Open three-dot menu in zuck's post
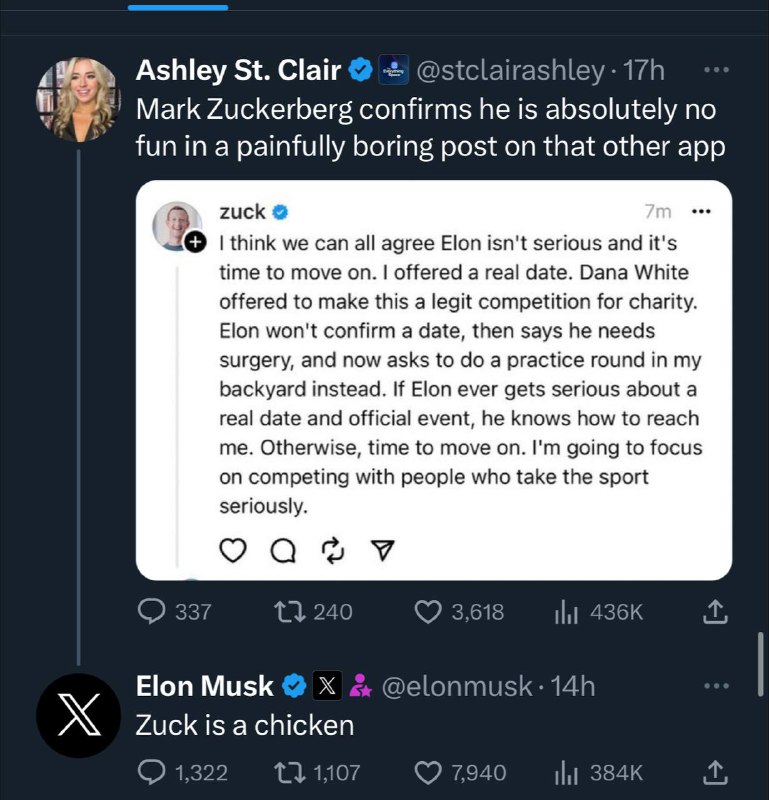Screen dimensions: 769x800 701,212
